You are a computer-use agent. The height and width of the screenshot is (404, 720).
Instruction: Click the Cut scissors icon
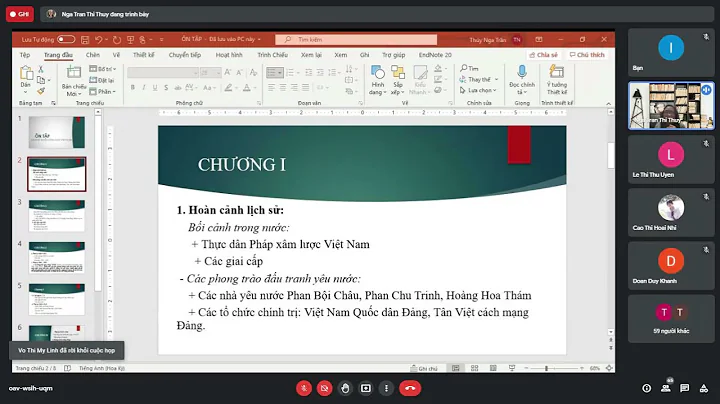click(41, 69)
